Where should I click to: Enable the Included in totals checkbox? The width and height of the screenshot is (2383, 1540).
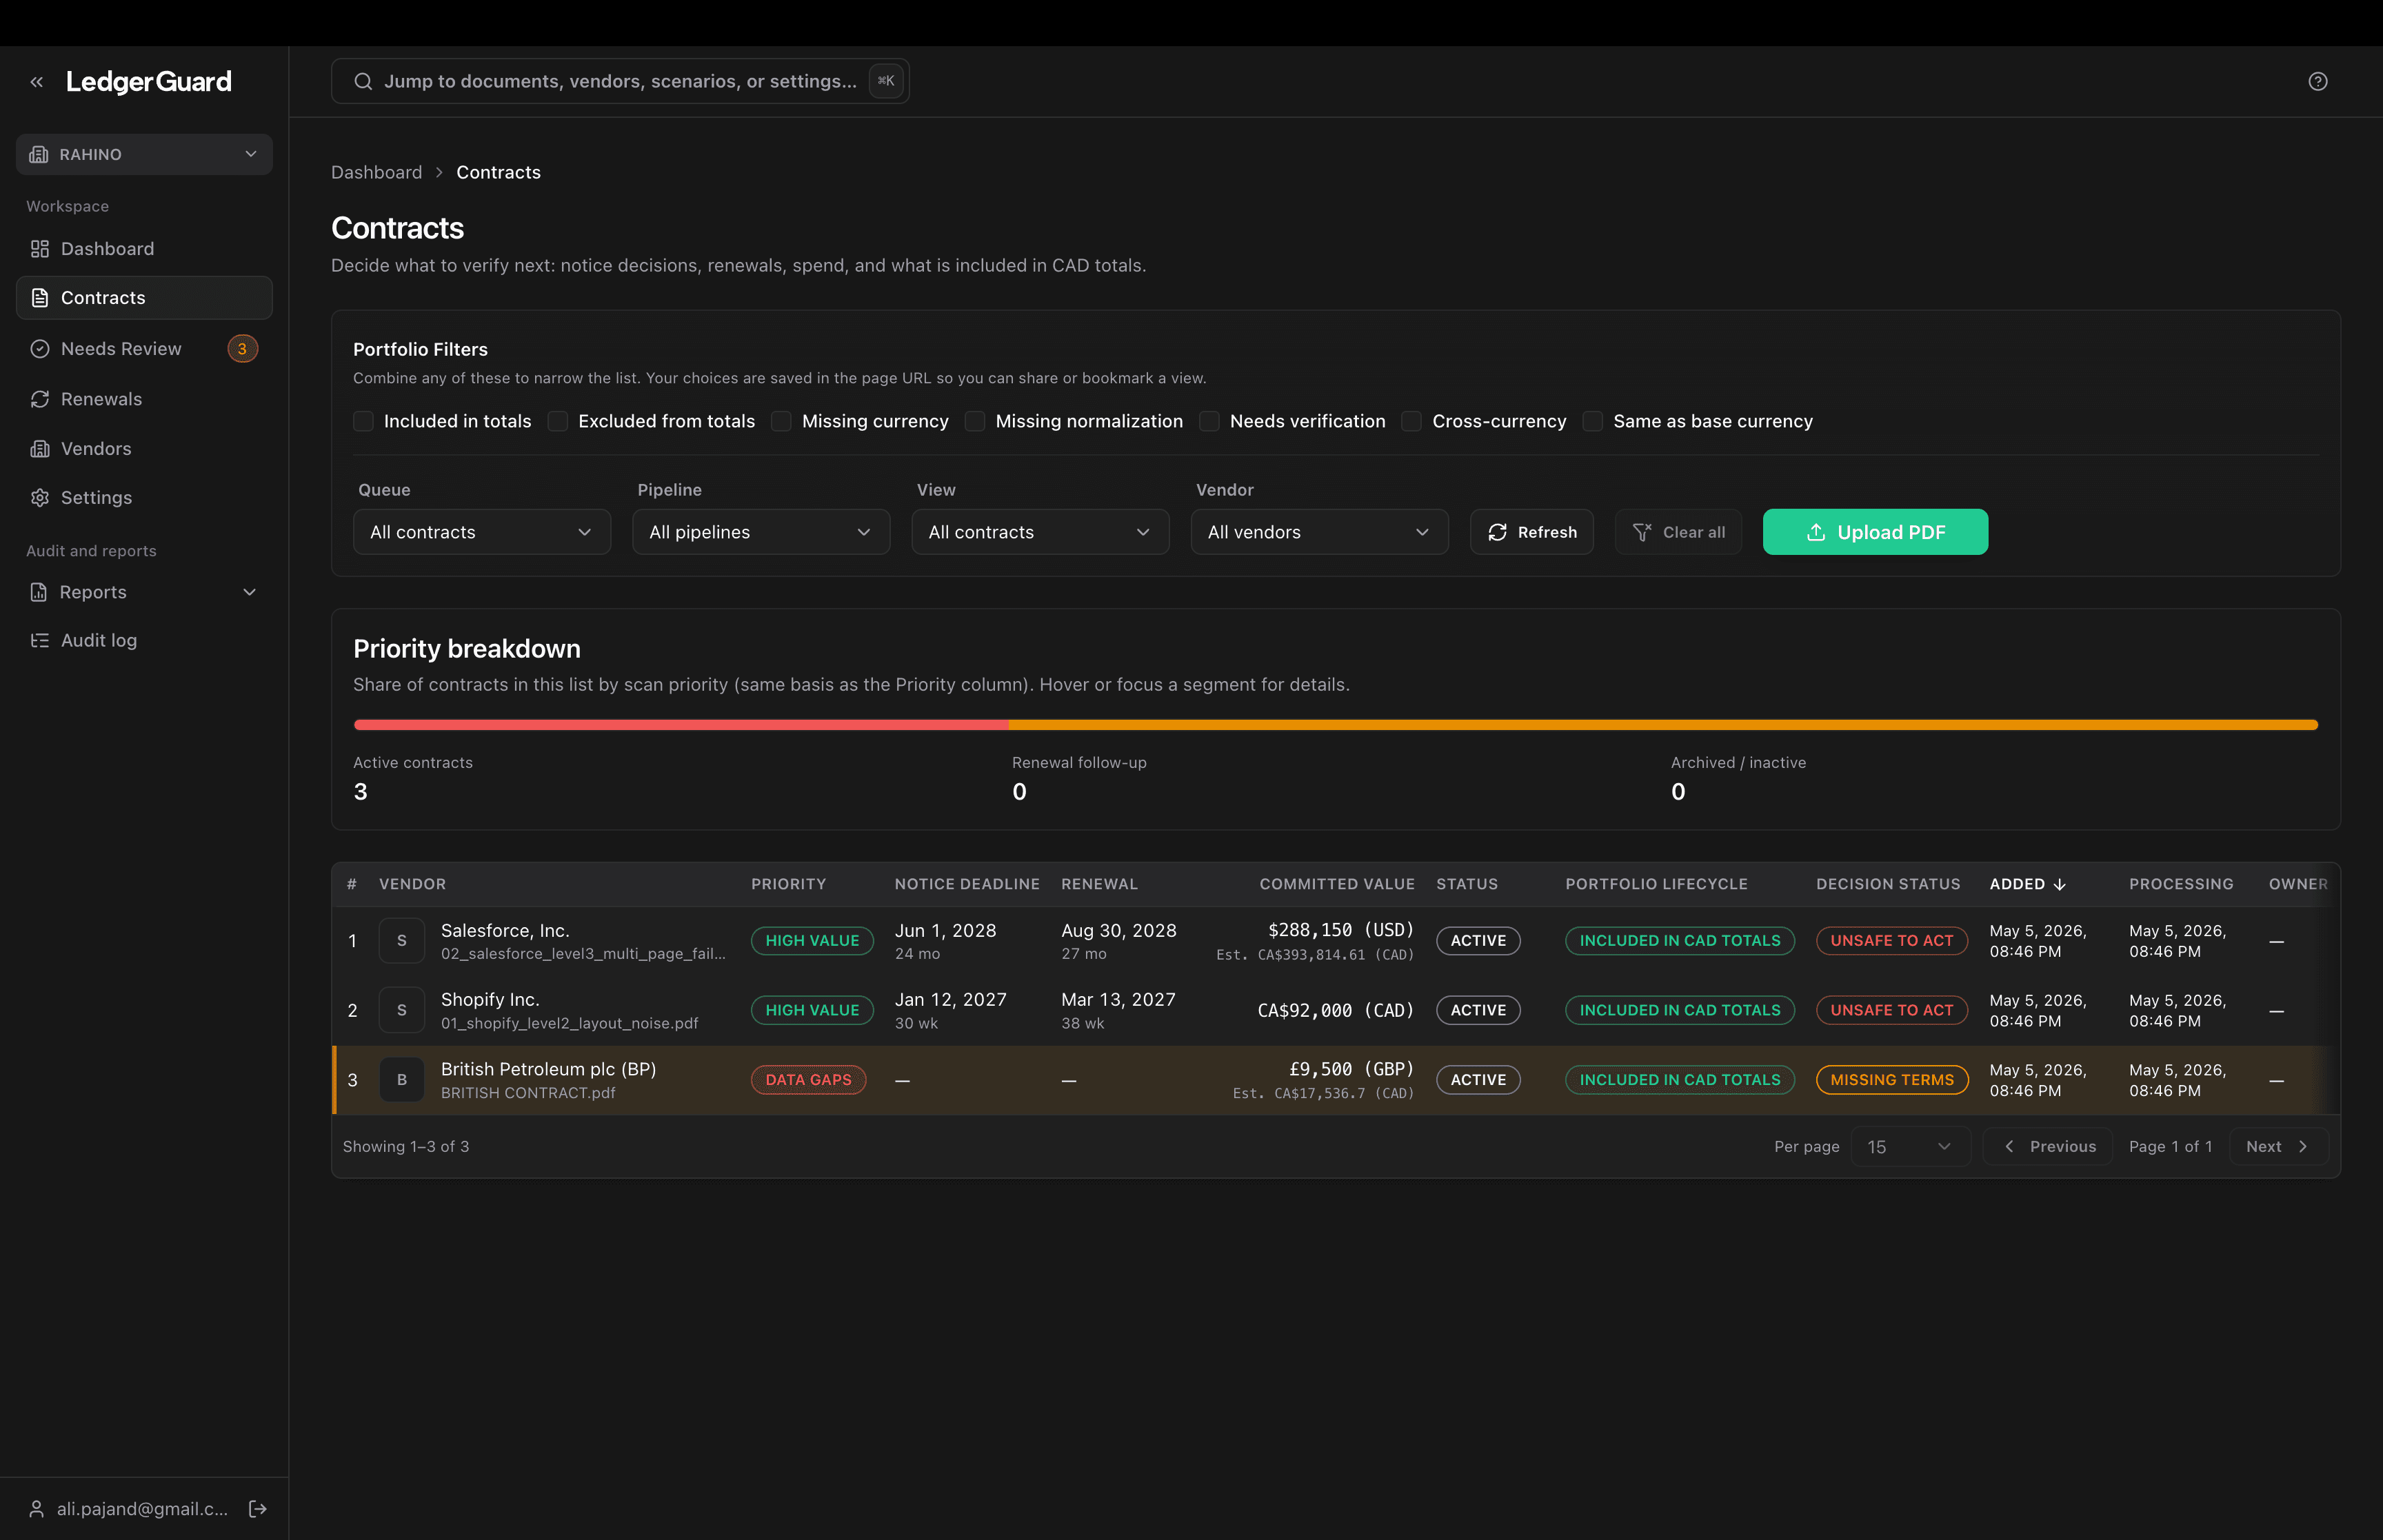click(x=363, y=421)
